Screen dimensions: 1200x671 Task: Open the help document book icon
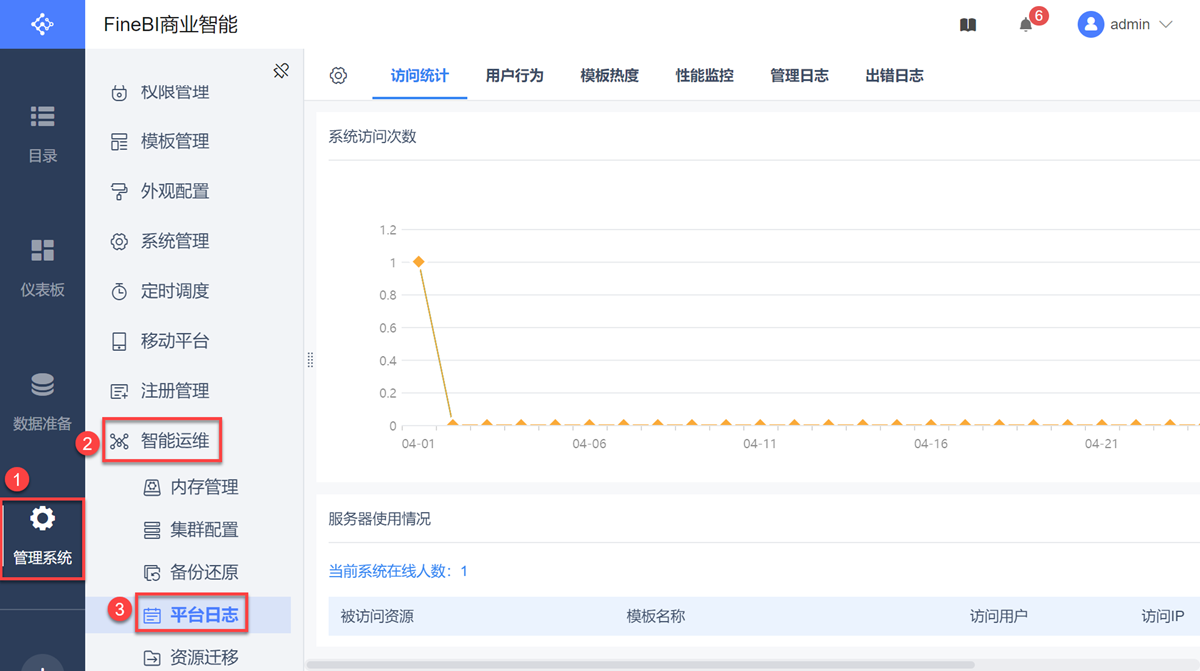tap(968, 25)
